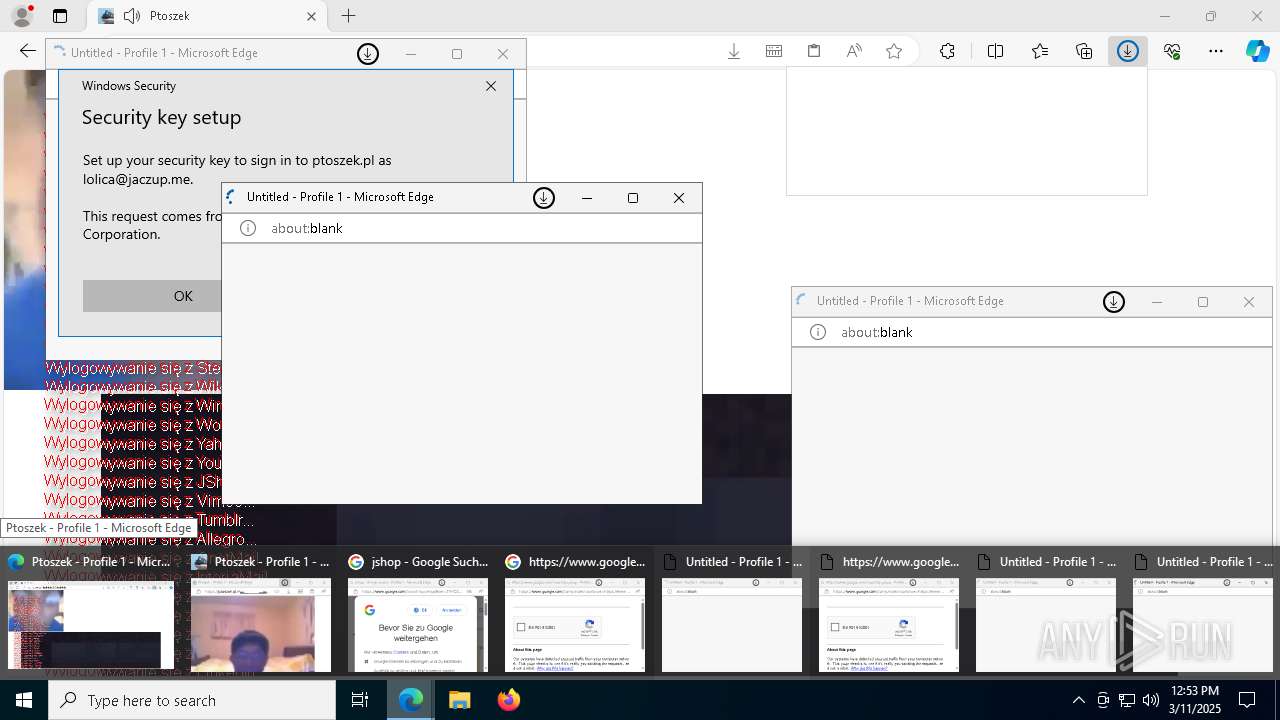Click the clipboard icon in address bar

814,51
